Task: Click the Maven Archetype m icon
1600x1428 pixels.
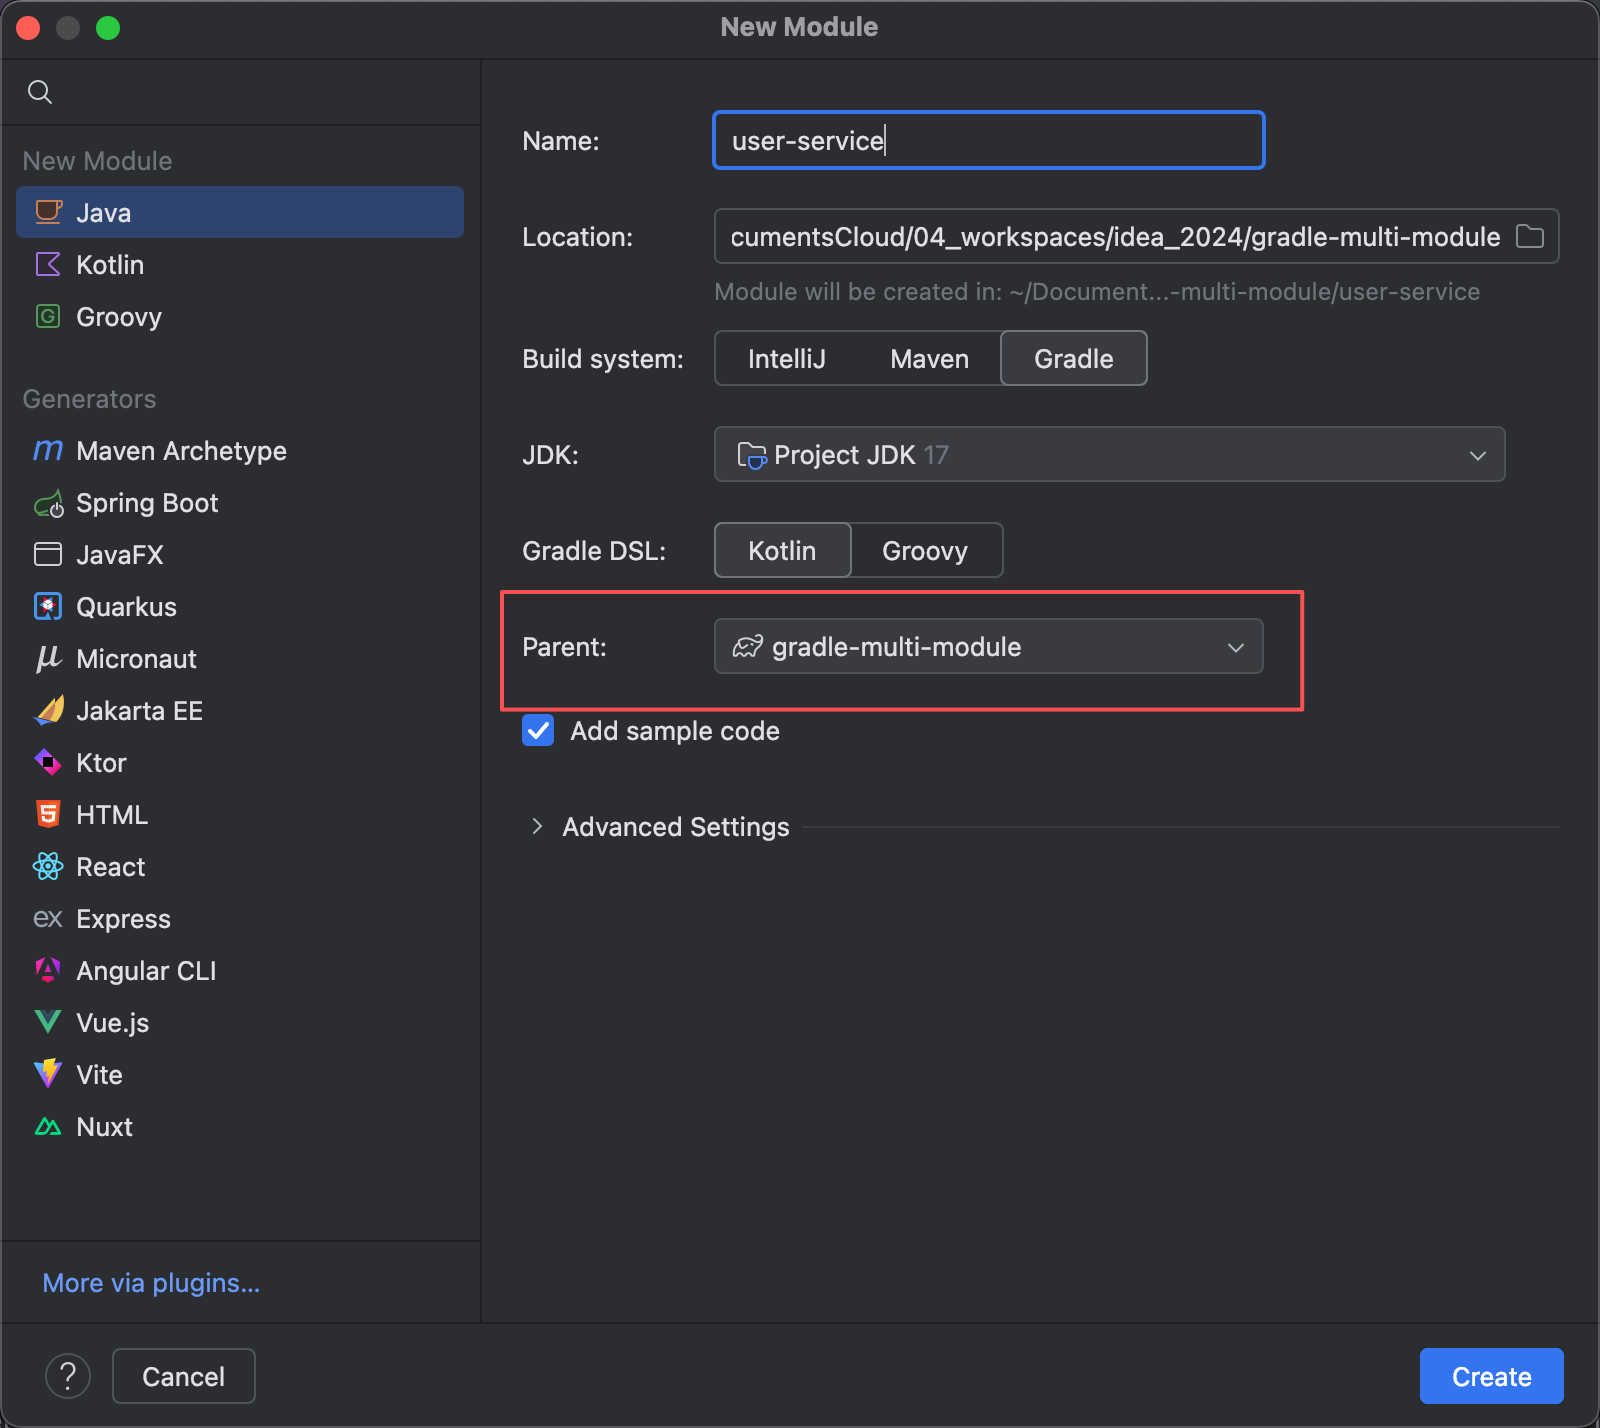Action: (48, 450)
